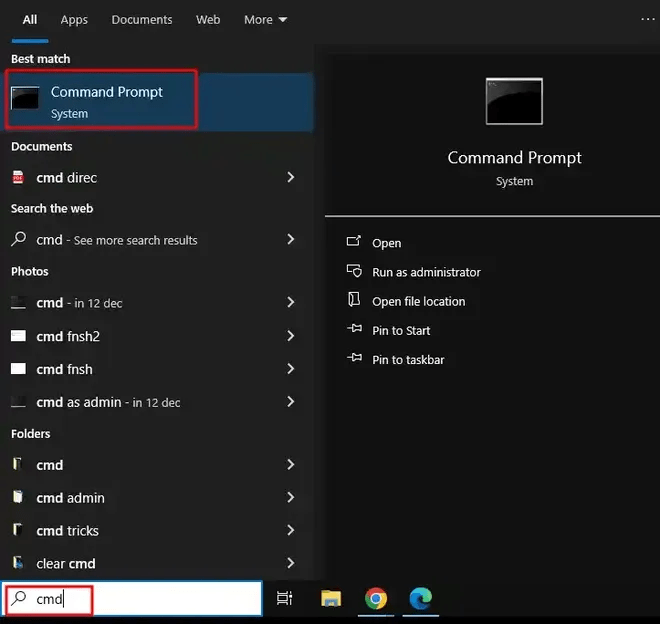
Task: Click the Run as administrator shield icon
Action: [x=353, y=272]
